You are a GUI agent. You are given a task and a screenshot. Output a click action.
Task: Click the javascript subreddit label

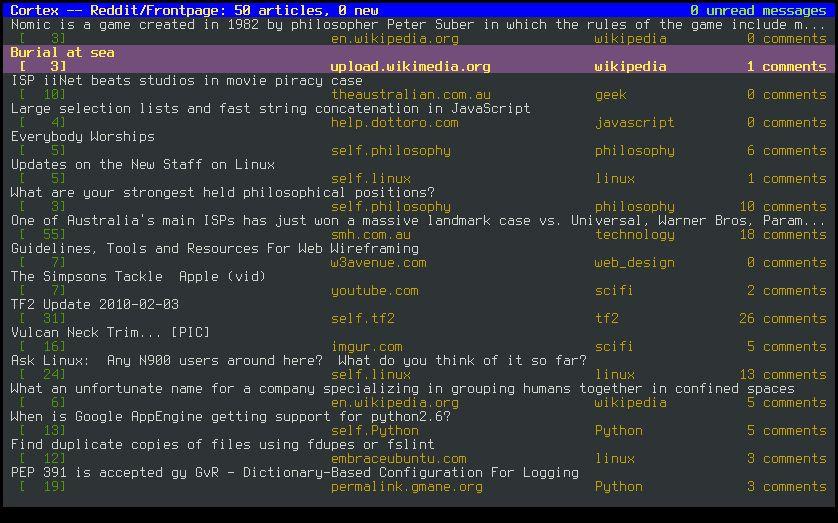pyautogui.click(x=634, y=122)
